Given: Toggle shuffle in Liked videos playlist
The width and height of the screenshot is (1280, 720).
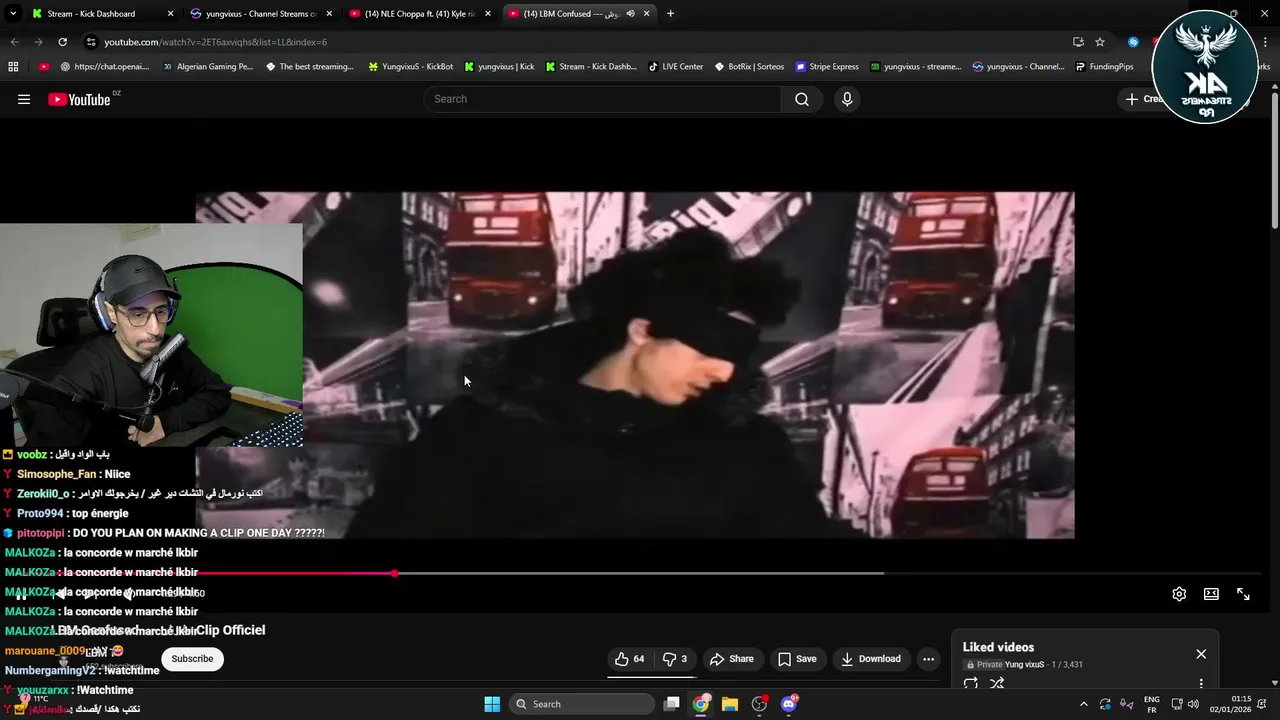Looking at the screenshot, I should (997, 684).
